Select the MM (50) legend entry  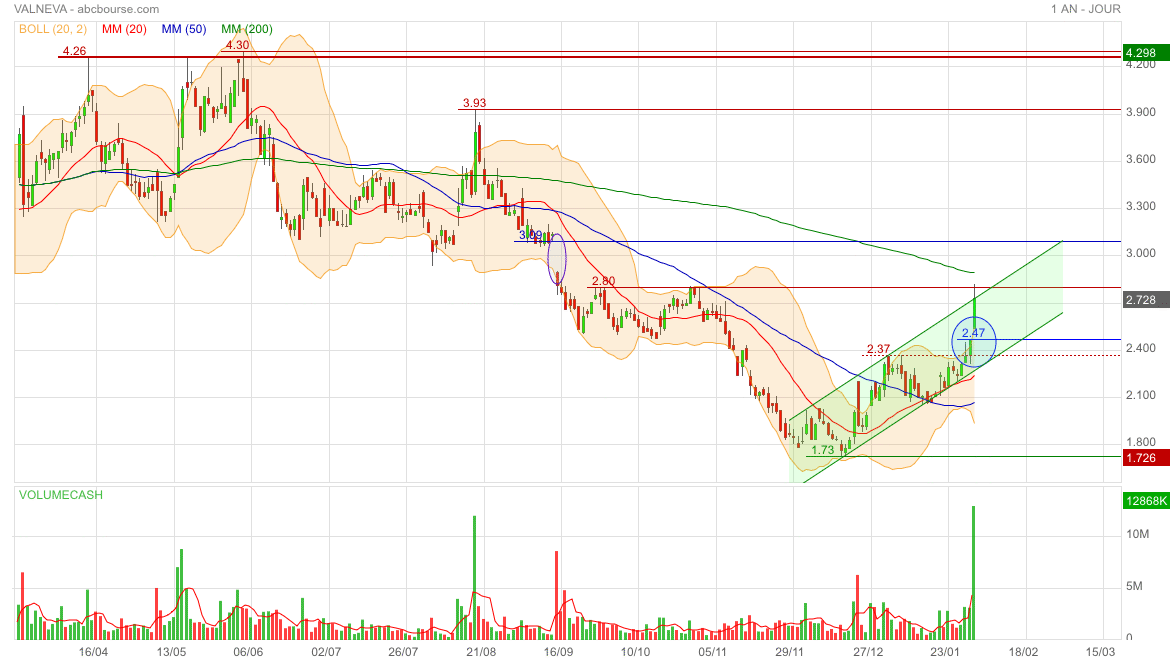[x=184, y=29]
